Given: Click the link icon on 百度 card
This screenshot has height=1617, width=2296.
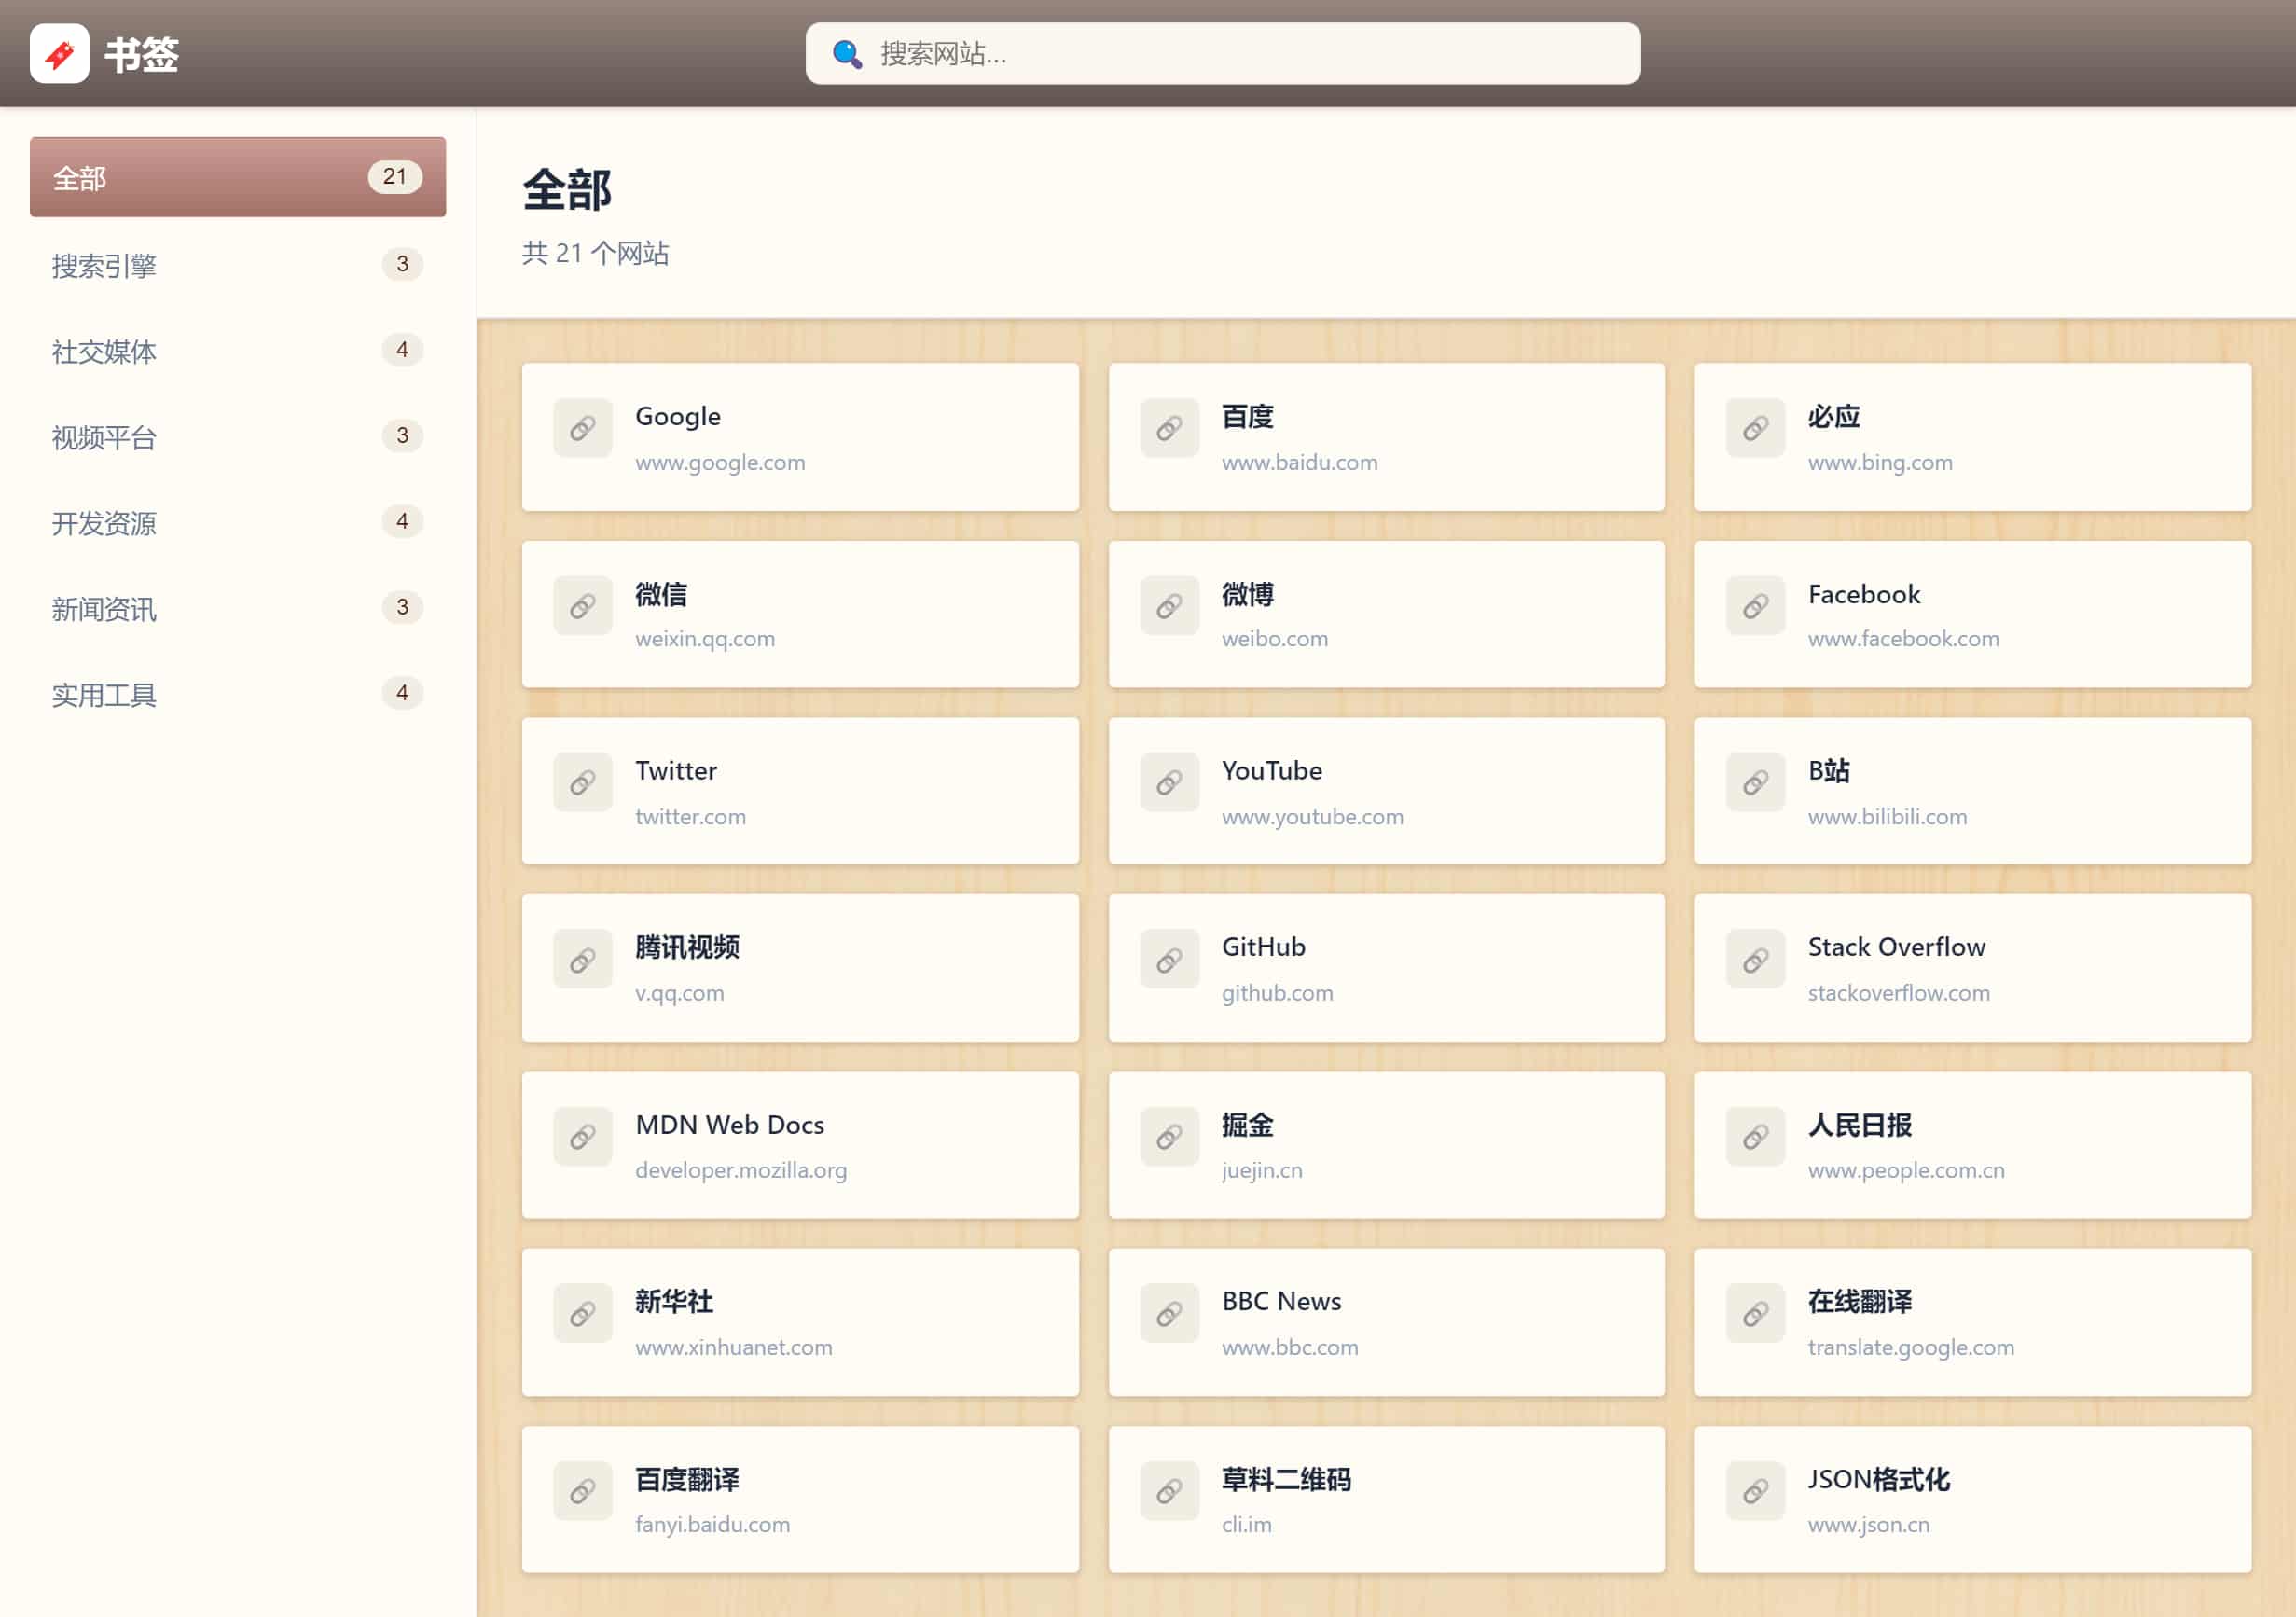Looking at the screenshot, I should pos(1169,428).
